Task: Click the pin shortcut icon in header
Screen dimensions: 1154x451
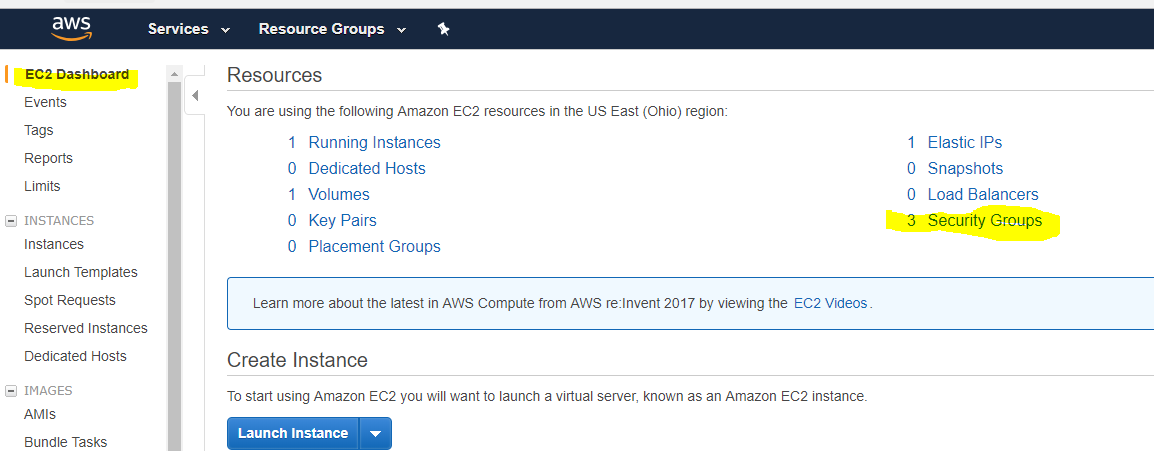Action: pyautogui.click(x=443, y=29)
